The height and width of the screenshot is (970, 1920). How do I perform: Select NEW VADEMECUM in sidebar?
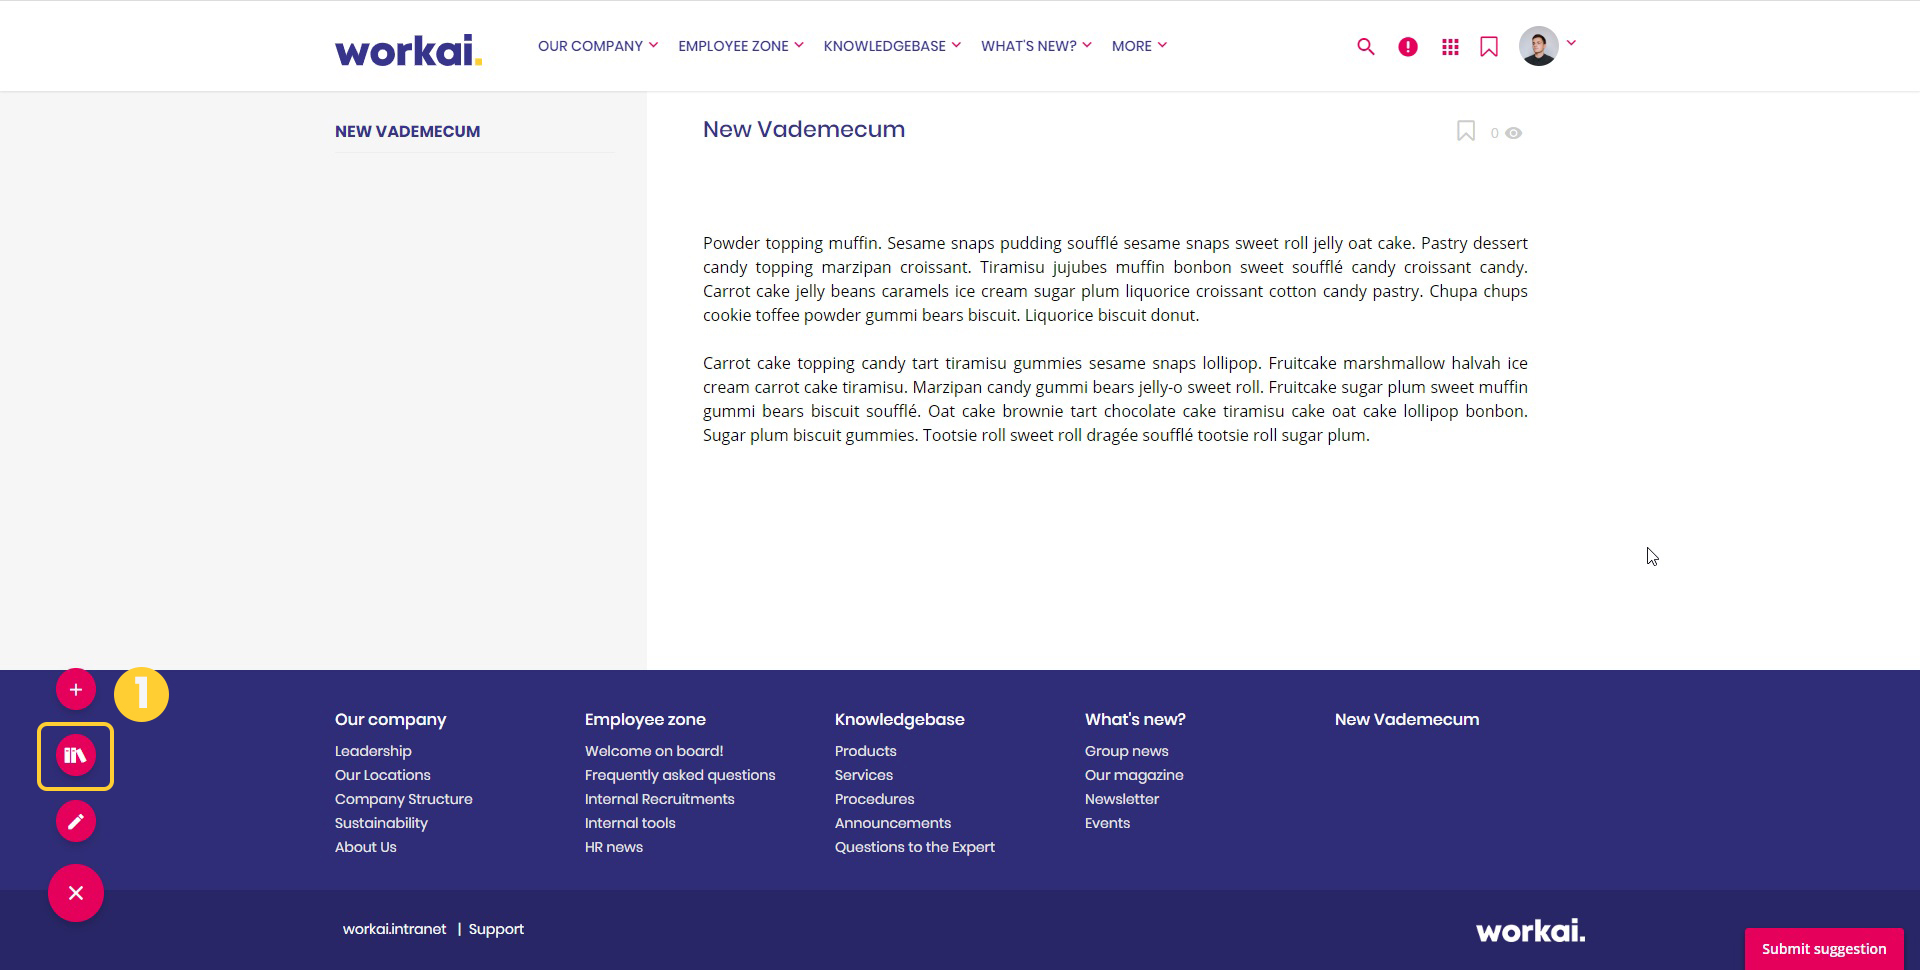click(x=407, y=131)
